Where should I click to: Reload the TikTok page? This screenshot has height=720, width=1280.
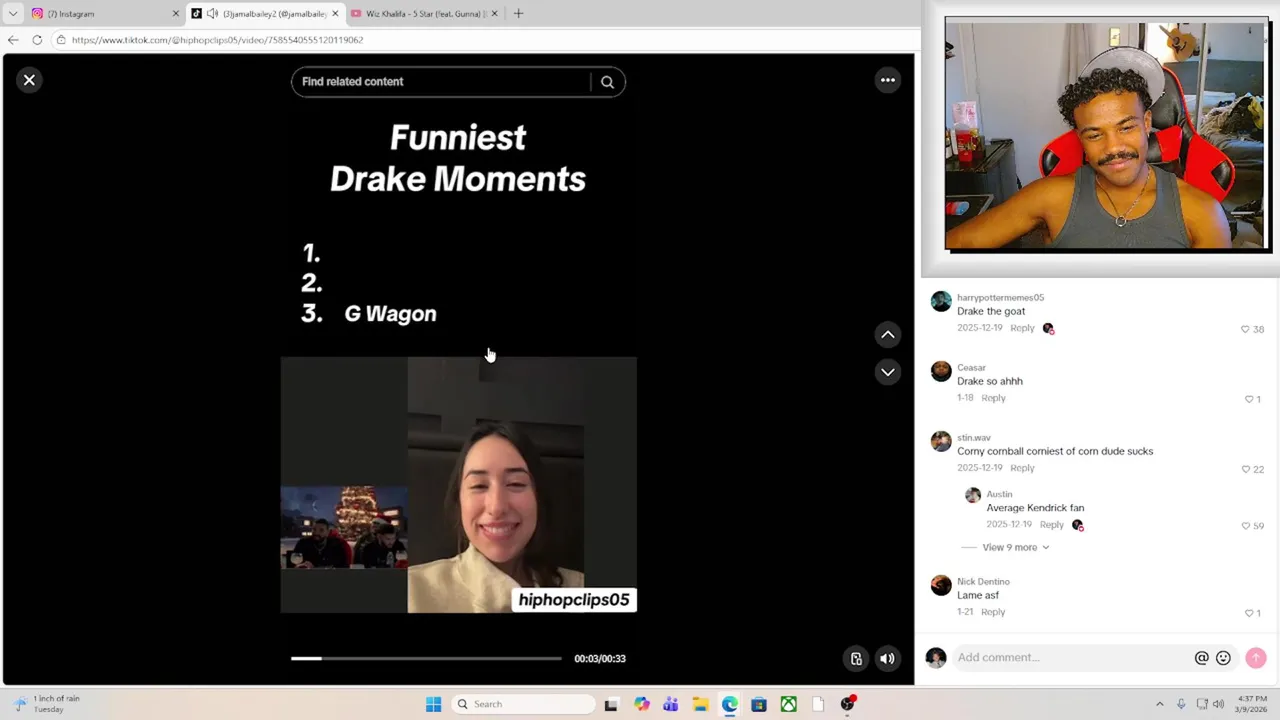pos(37,40)
